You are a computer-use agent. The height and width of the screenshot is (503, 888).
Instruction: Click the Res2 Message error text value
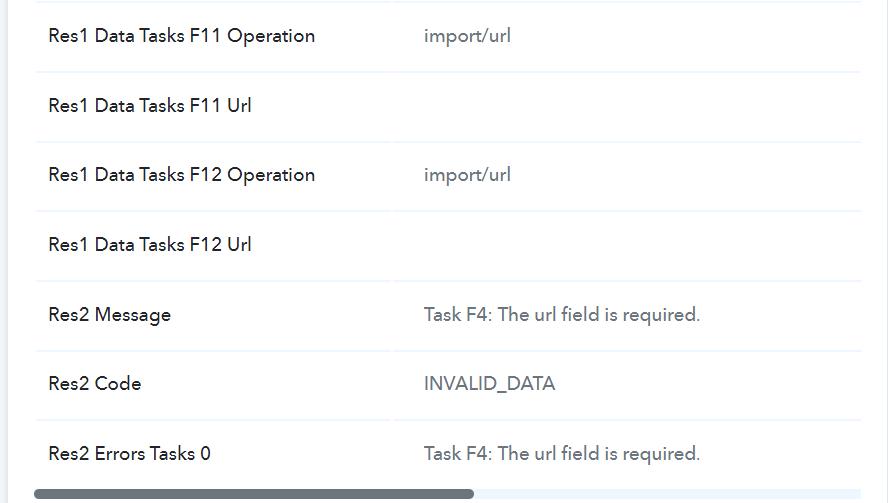coord(562,314)
